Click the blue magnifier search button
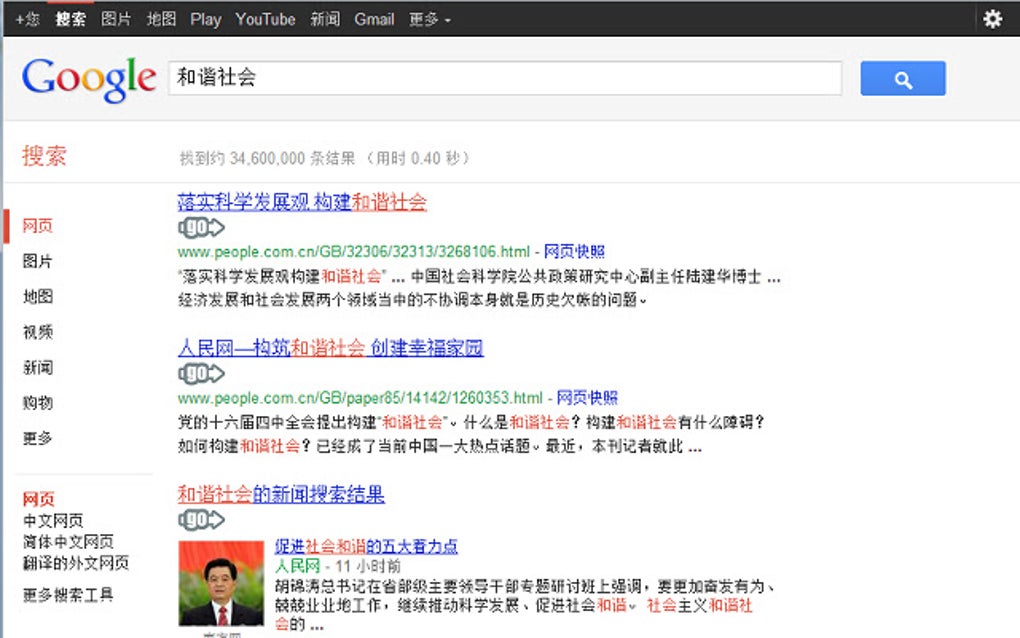The height and width of the screenshot is (638, 1020). click(901, 77)
